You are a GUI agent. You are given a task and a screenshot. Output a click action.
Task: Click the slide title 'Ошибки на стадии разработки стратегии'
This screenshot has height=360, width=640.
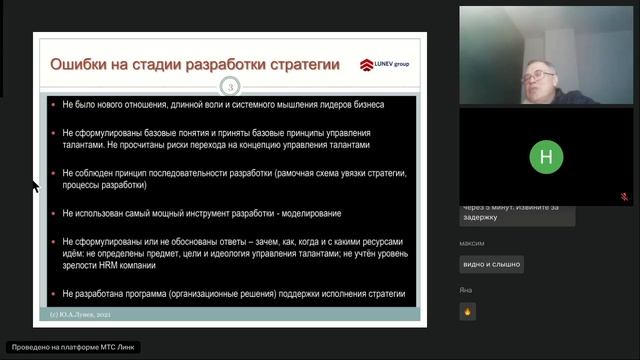pyautogui.click(x=195, y=64)
